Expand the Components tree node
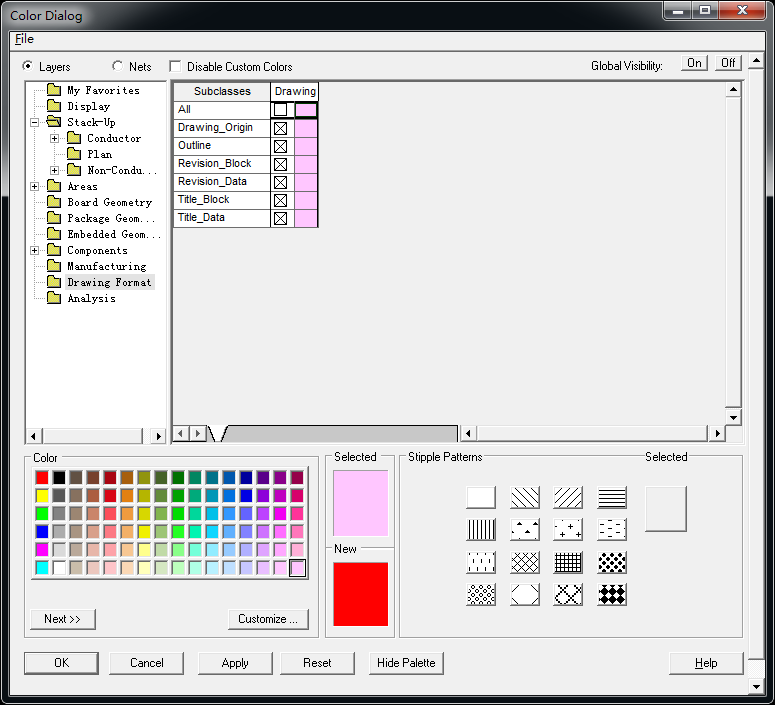 click(x=35, y=250)
